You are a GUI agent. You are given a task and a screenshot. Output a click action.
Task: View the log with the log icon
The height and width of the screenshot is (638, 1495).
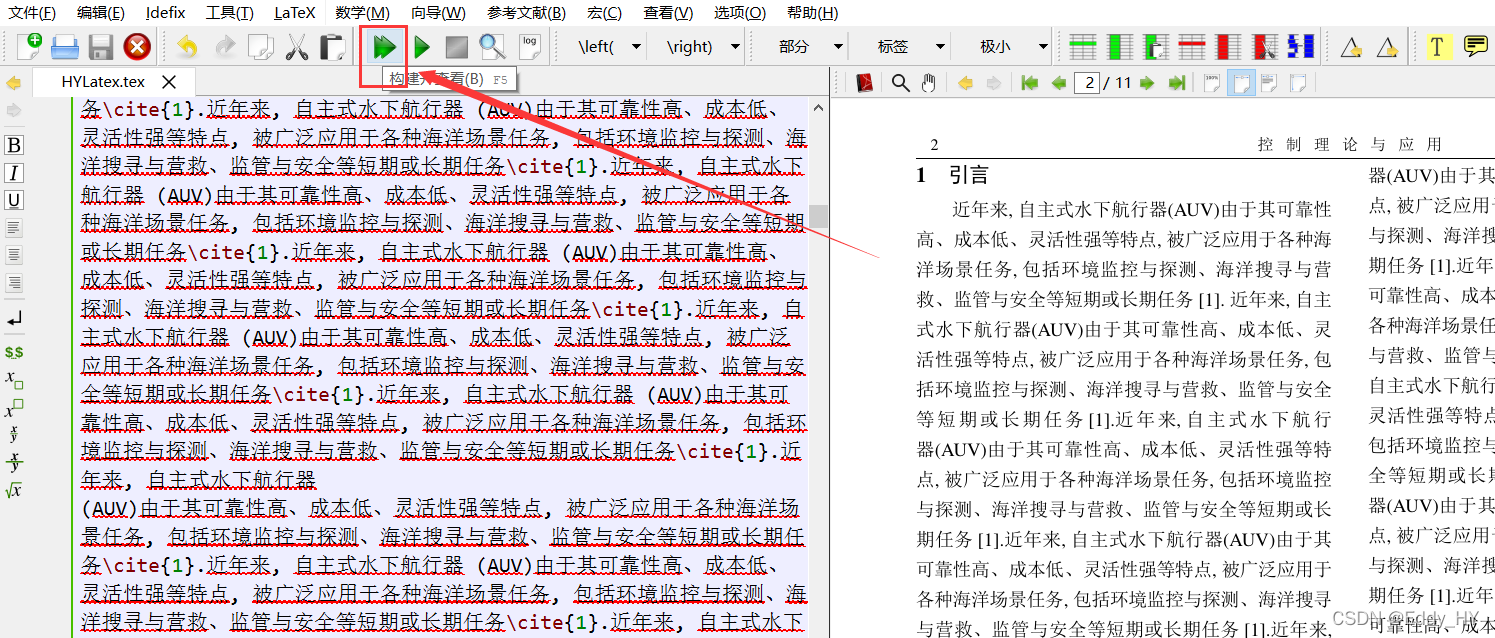[x=529, y=46]
